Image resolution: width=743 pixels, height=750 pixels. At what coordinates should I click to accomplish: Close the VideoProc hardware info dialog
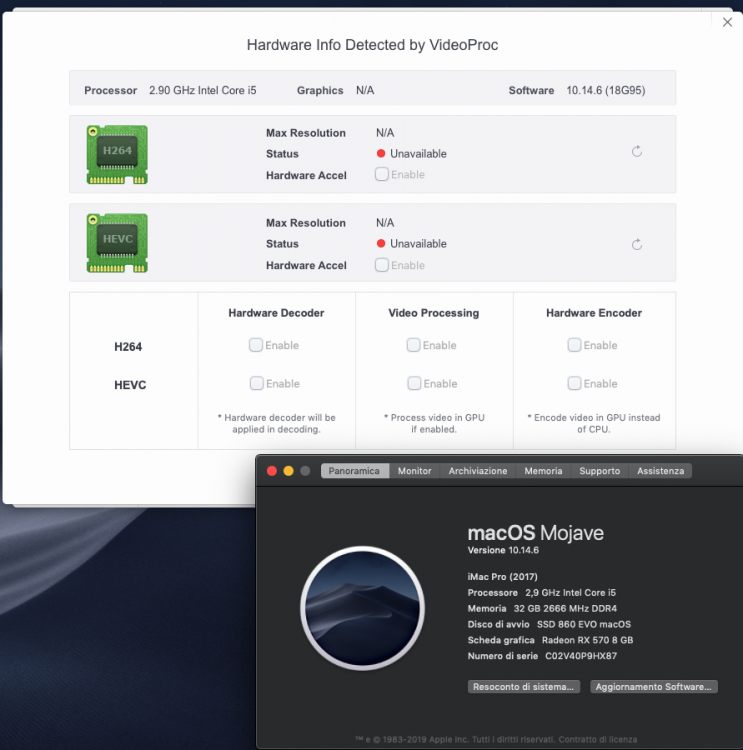[x=727, y=22]
